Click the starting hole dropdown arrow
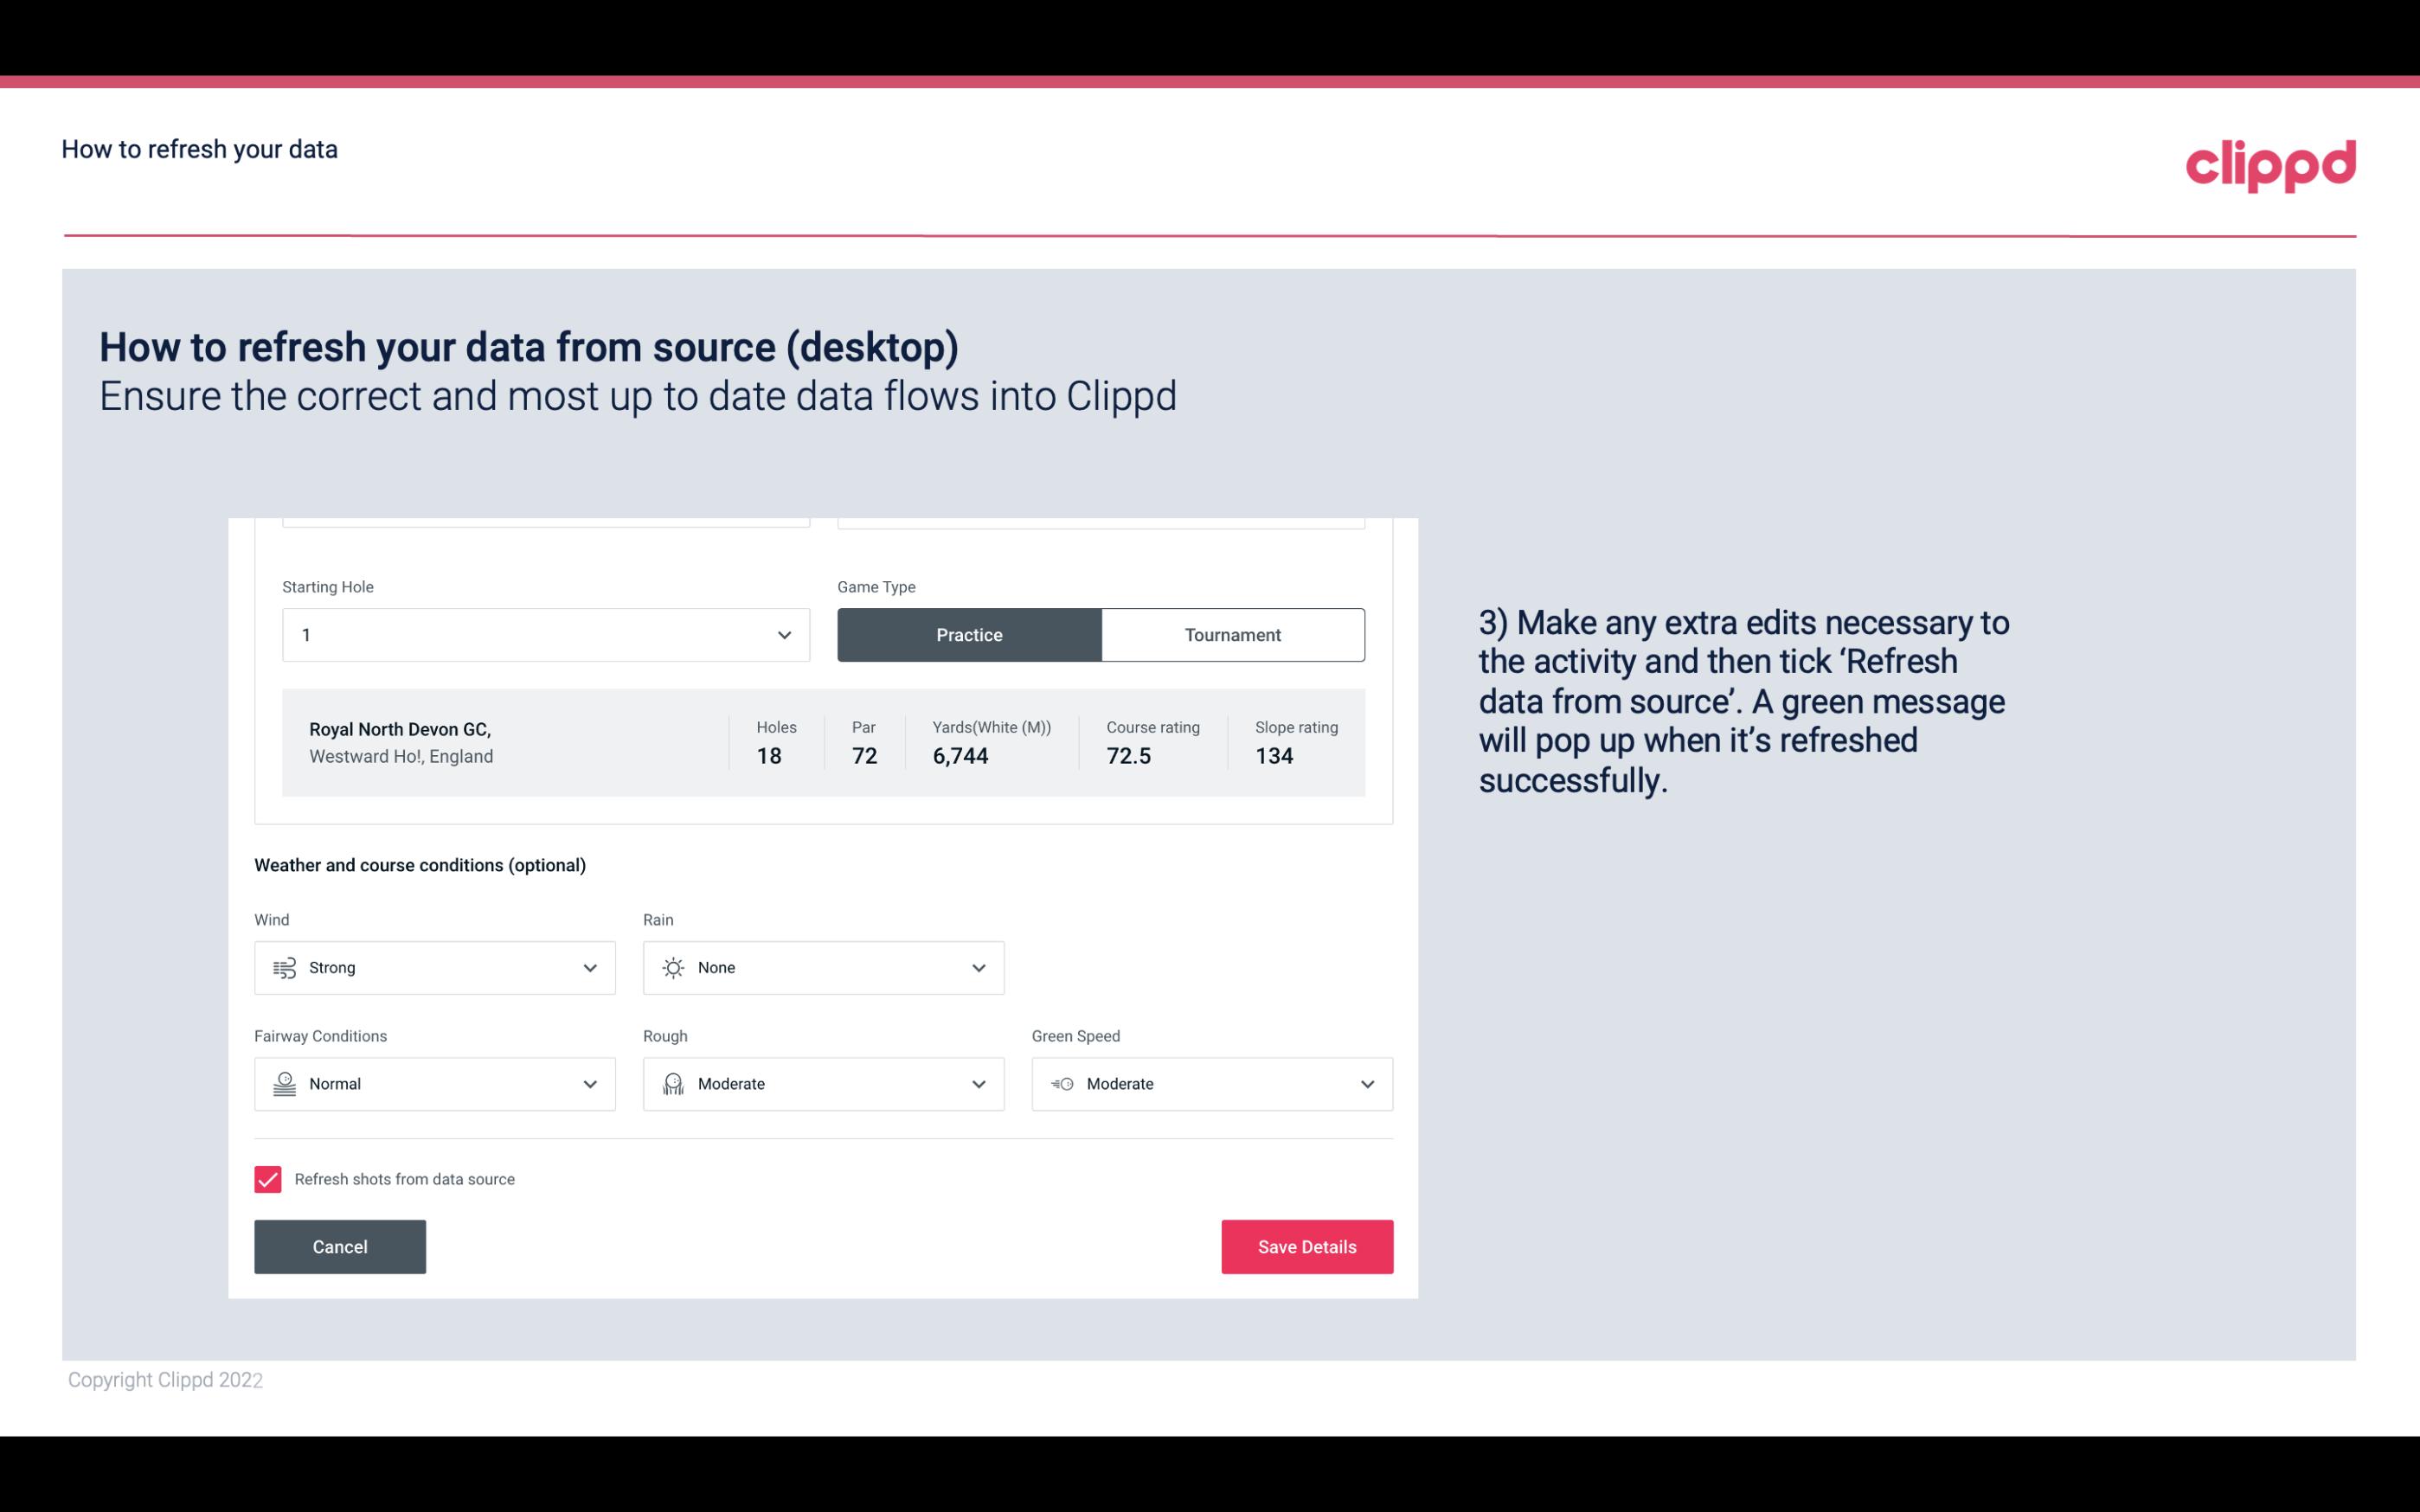2420x1512 pixels. [782, 634]
